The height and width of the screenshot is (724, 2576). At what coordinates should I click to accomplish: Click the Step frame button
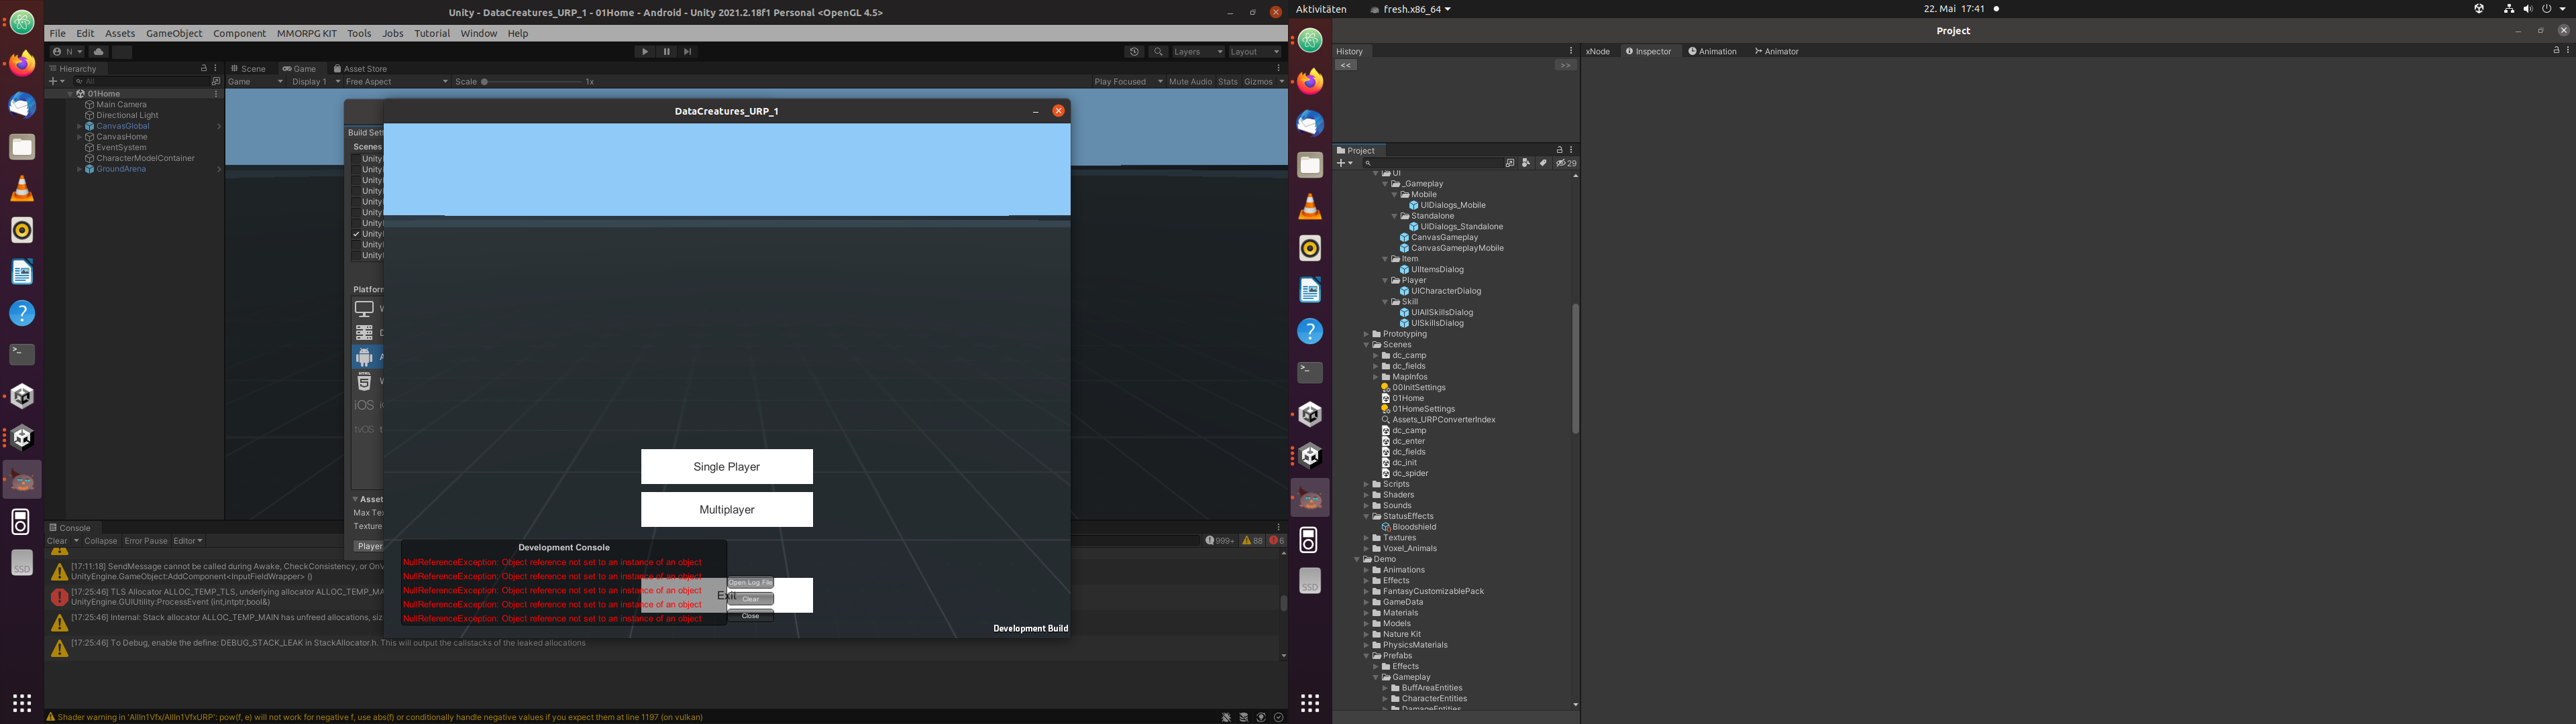pos(687,52)
